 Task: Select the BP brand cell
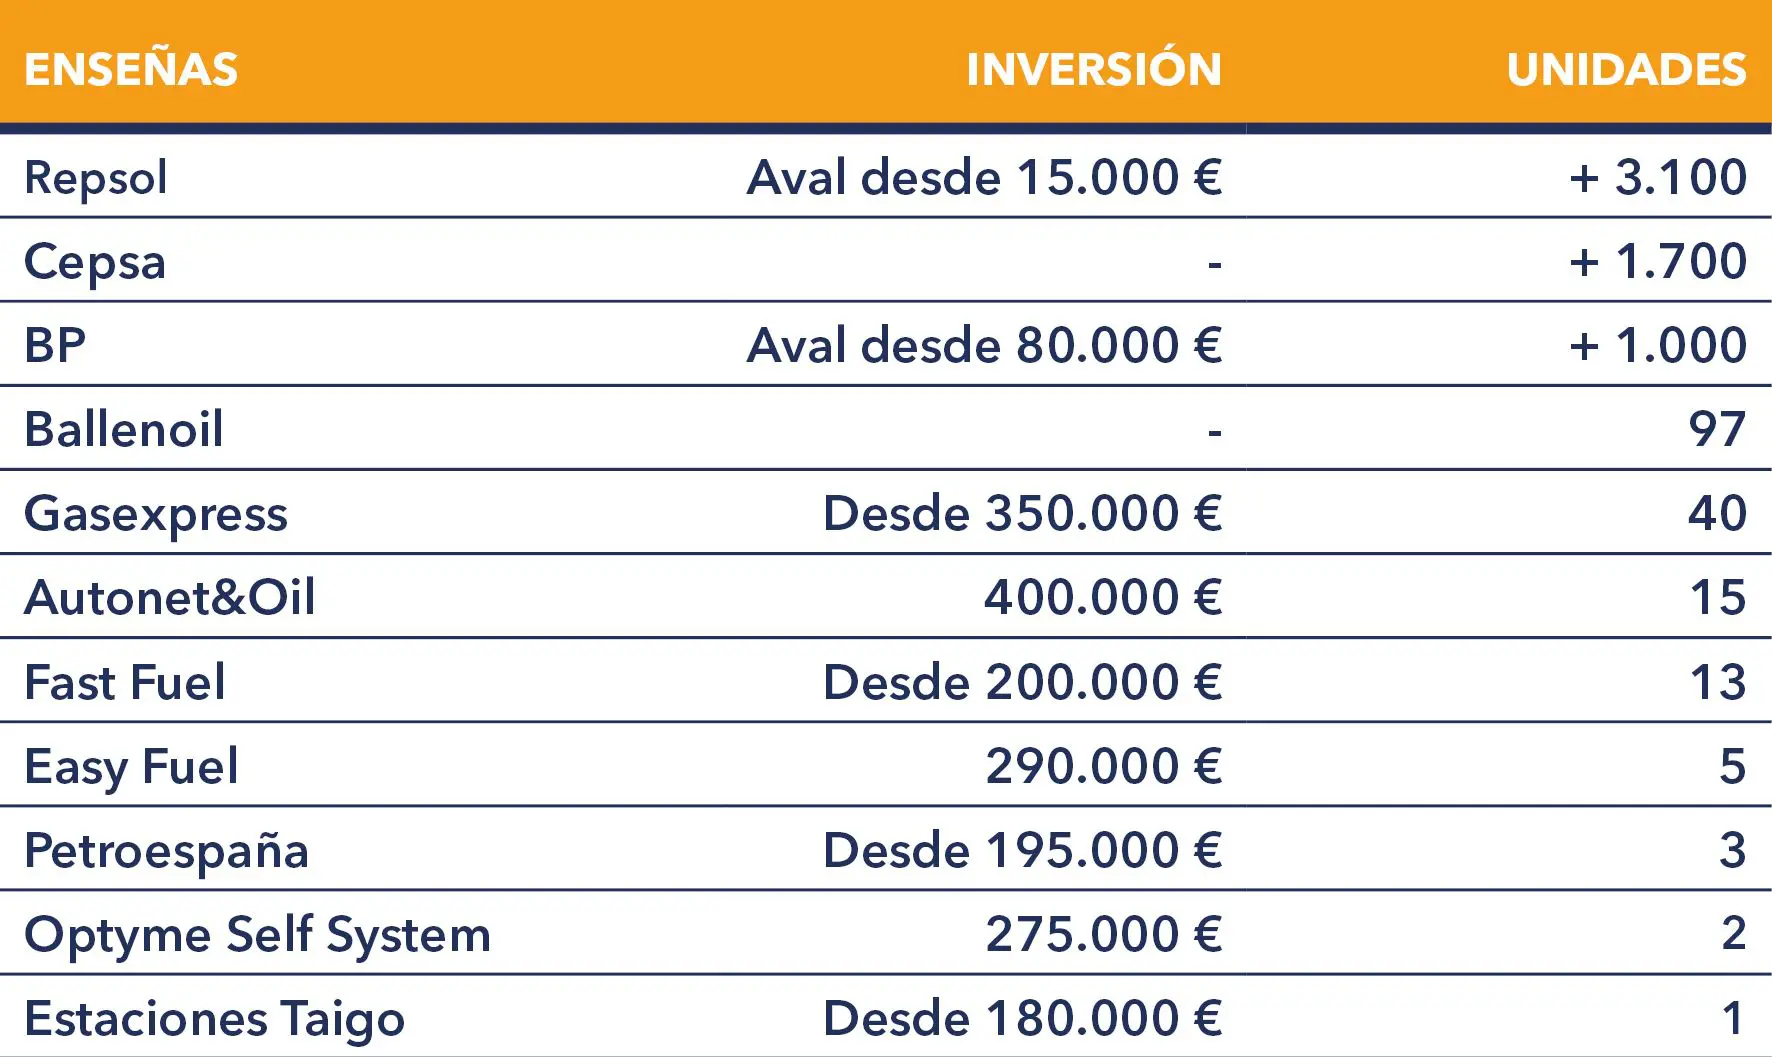click(55, 346)
